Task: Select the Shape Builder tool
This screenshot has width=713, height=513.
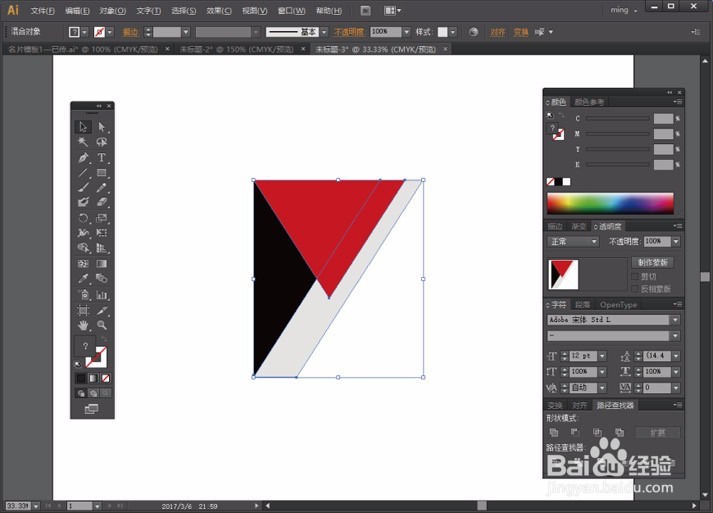Action: pyautogui.click(x=83, y=248)
